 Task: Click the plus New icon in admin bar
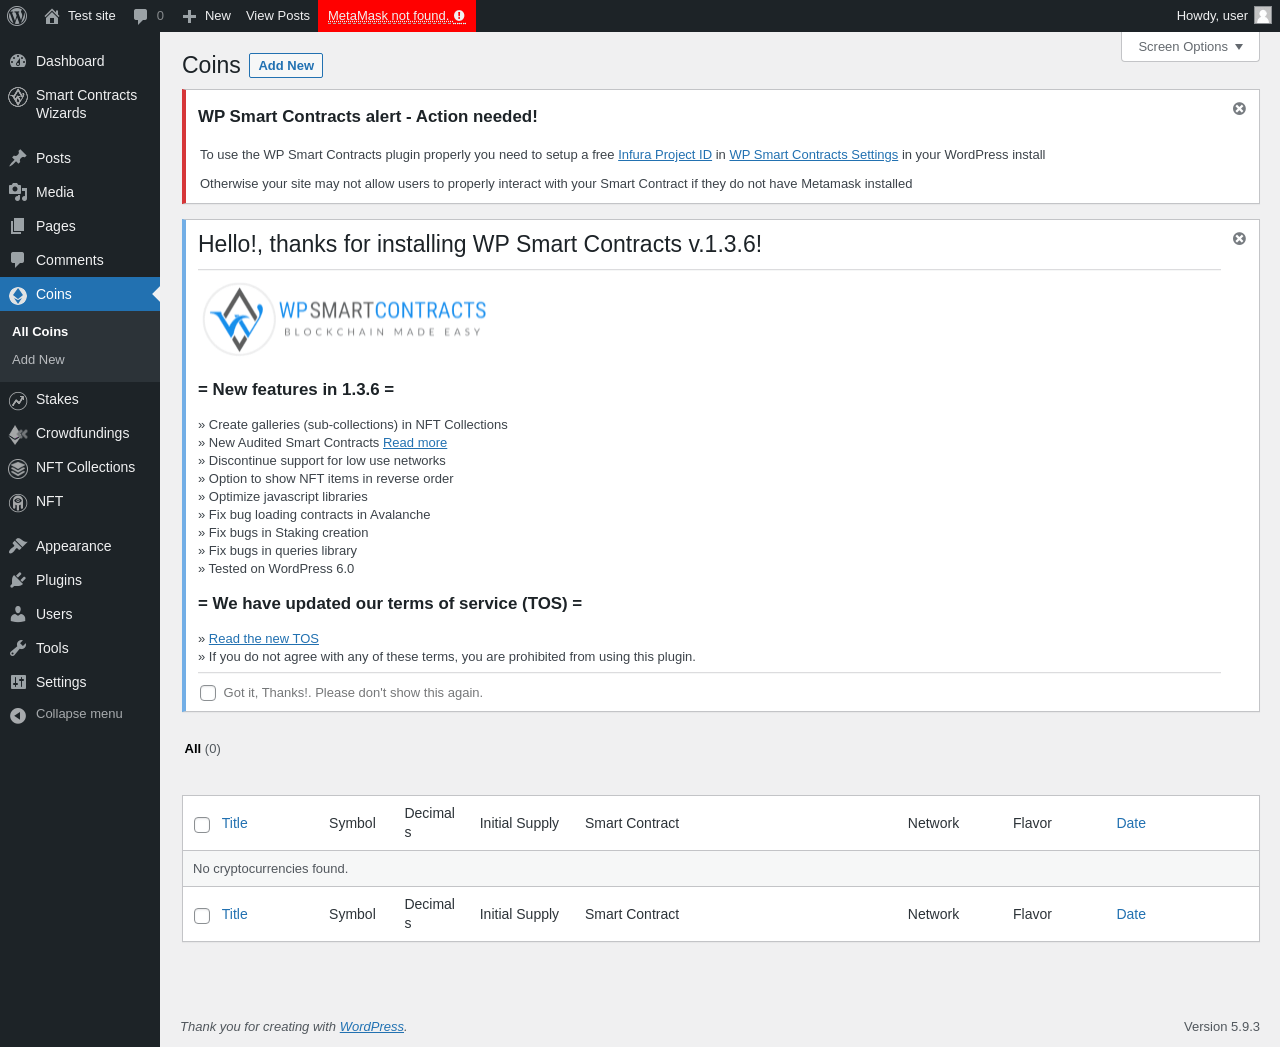pyautogui.click(x=189, y=16)
